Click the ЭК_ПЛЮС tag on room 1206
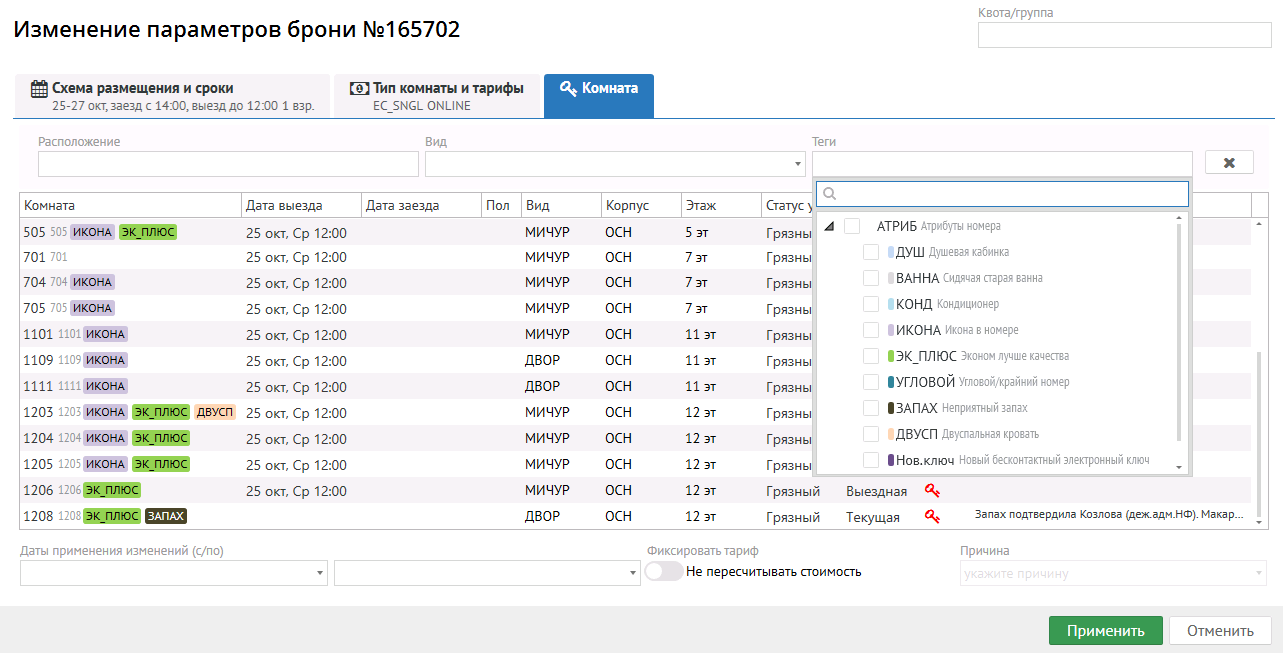1283x653 pixels. (x=112, y=490)
